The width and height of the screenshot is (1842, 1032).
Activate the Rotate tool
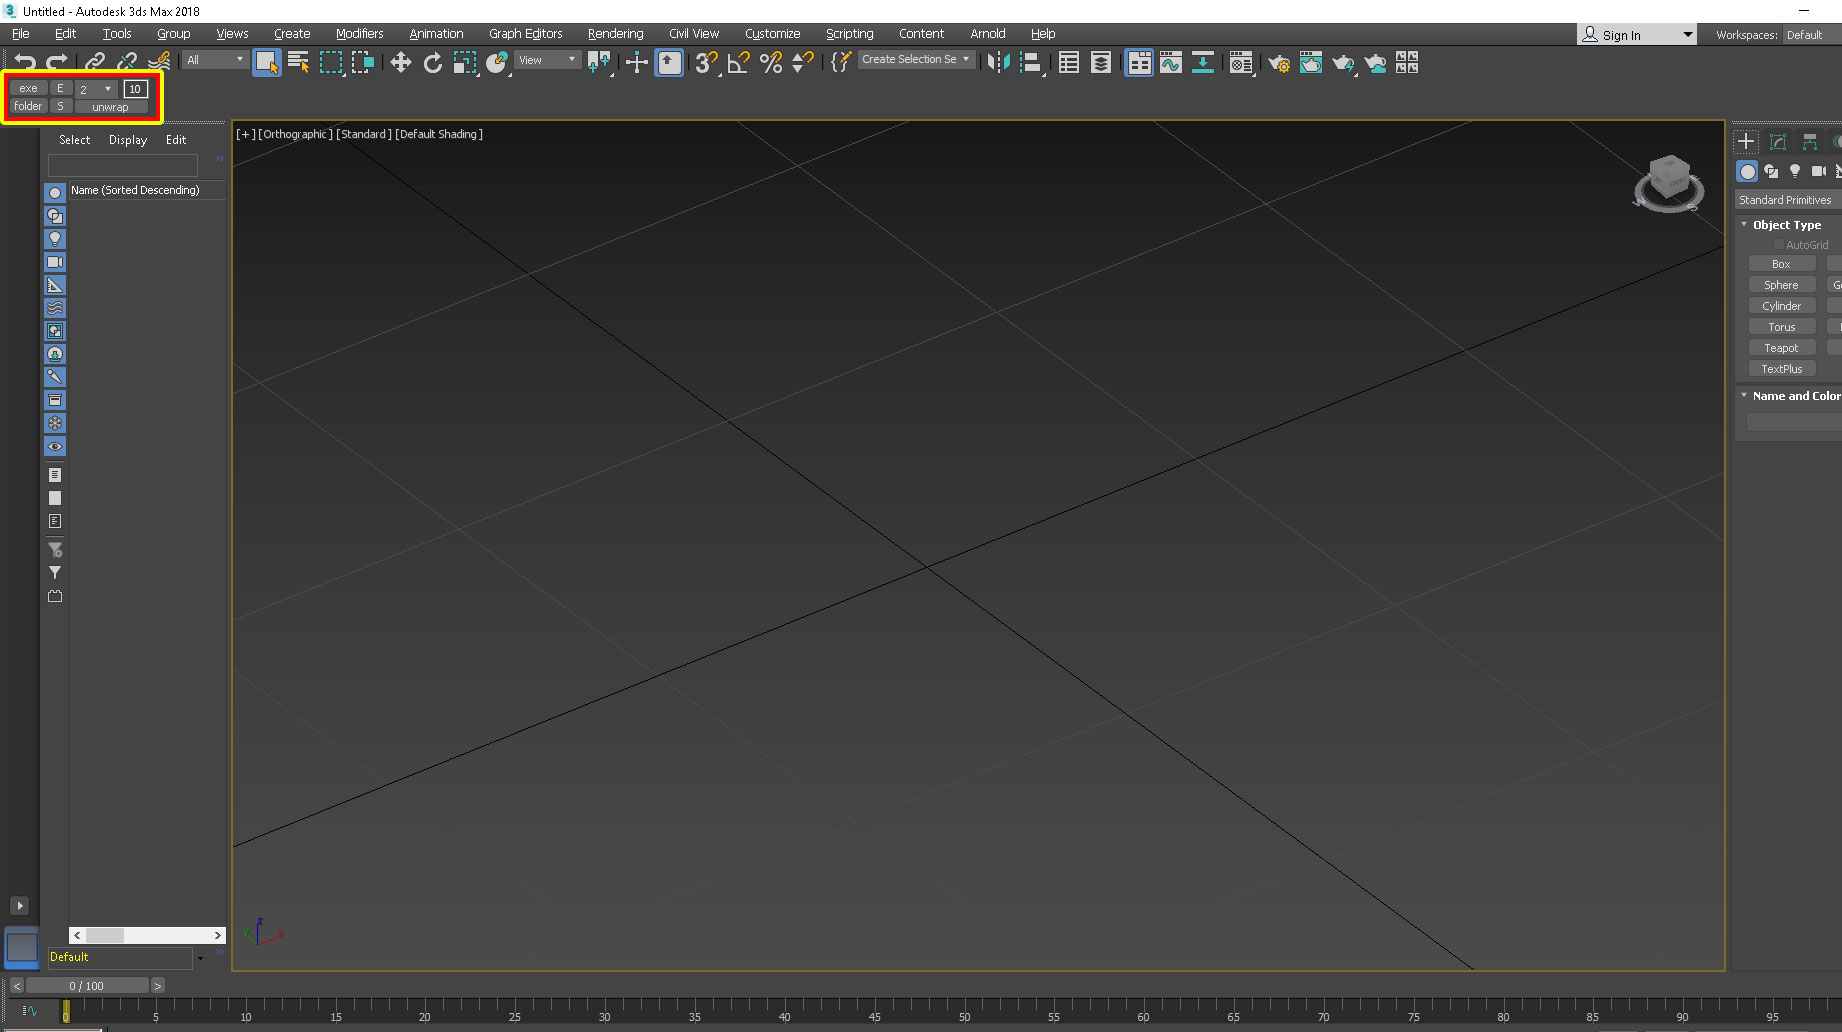pos(432,63)
